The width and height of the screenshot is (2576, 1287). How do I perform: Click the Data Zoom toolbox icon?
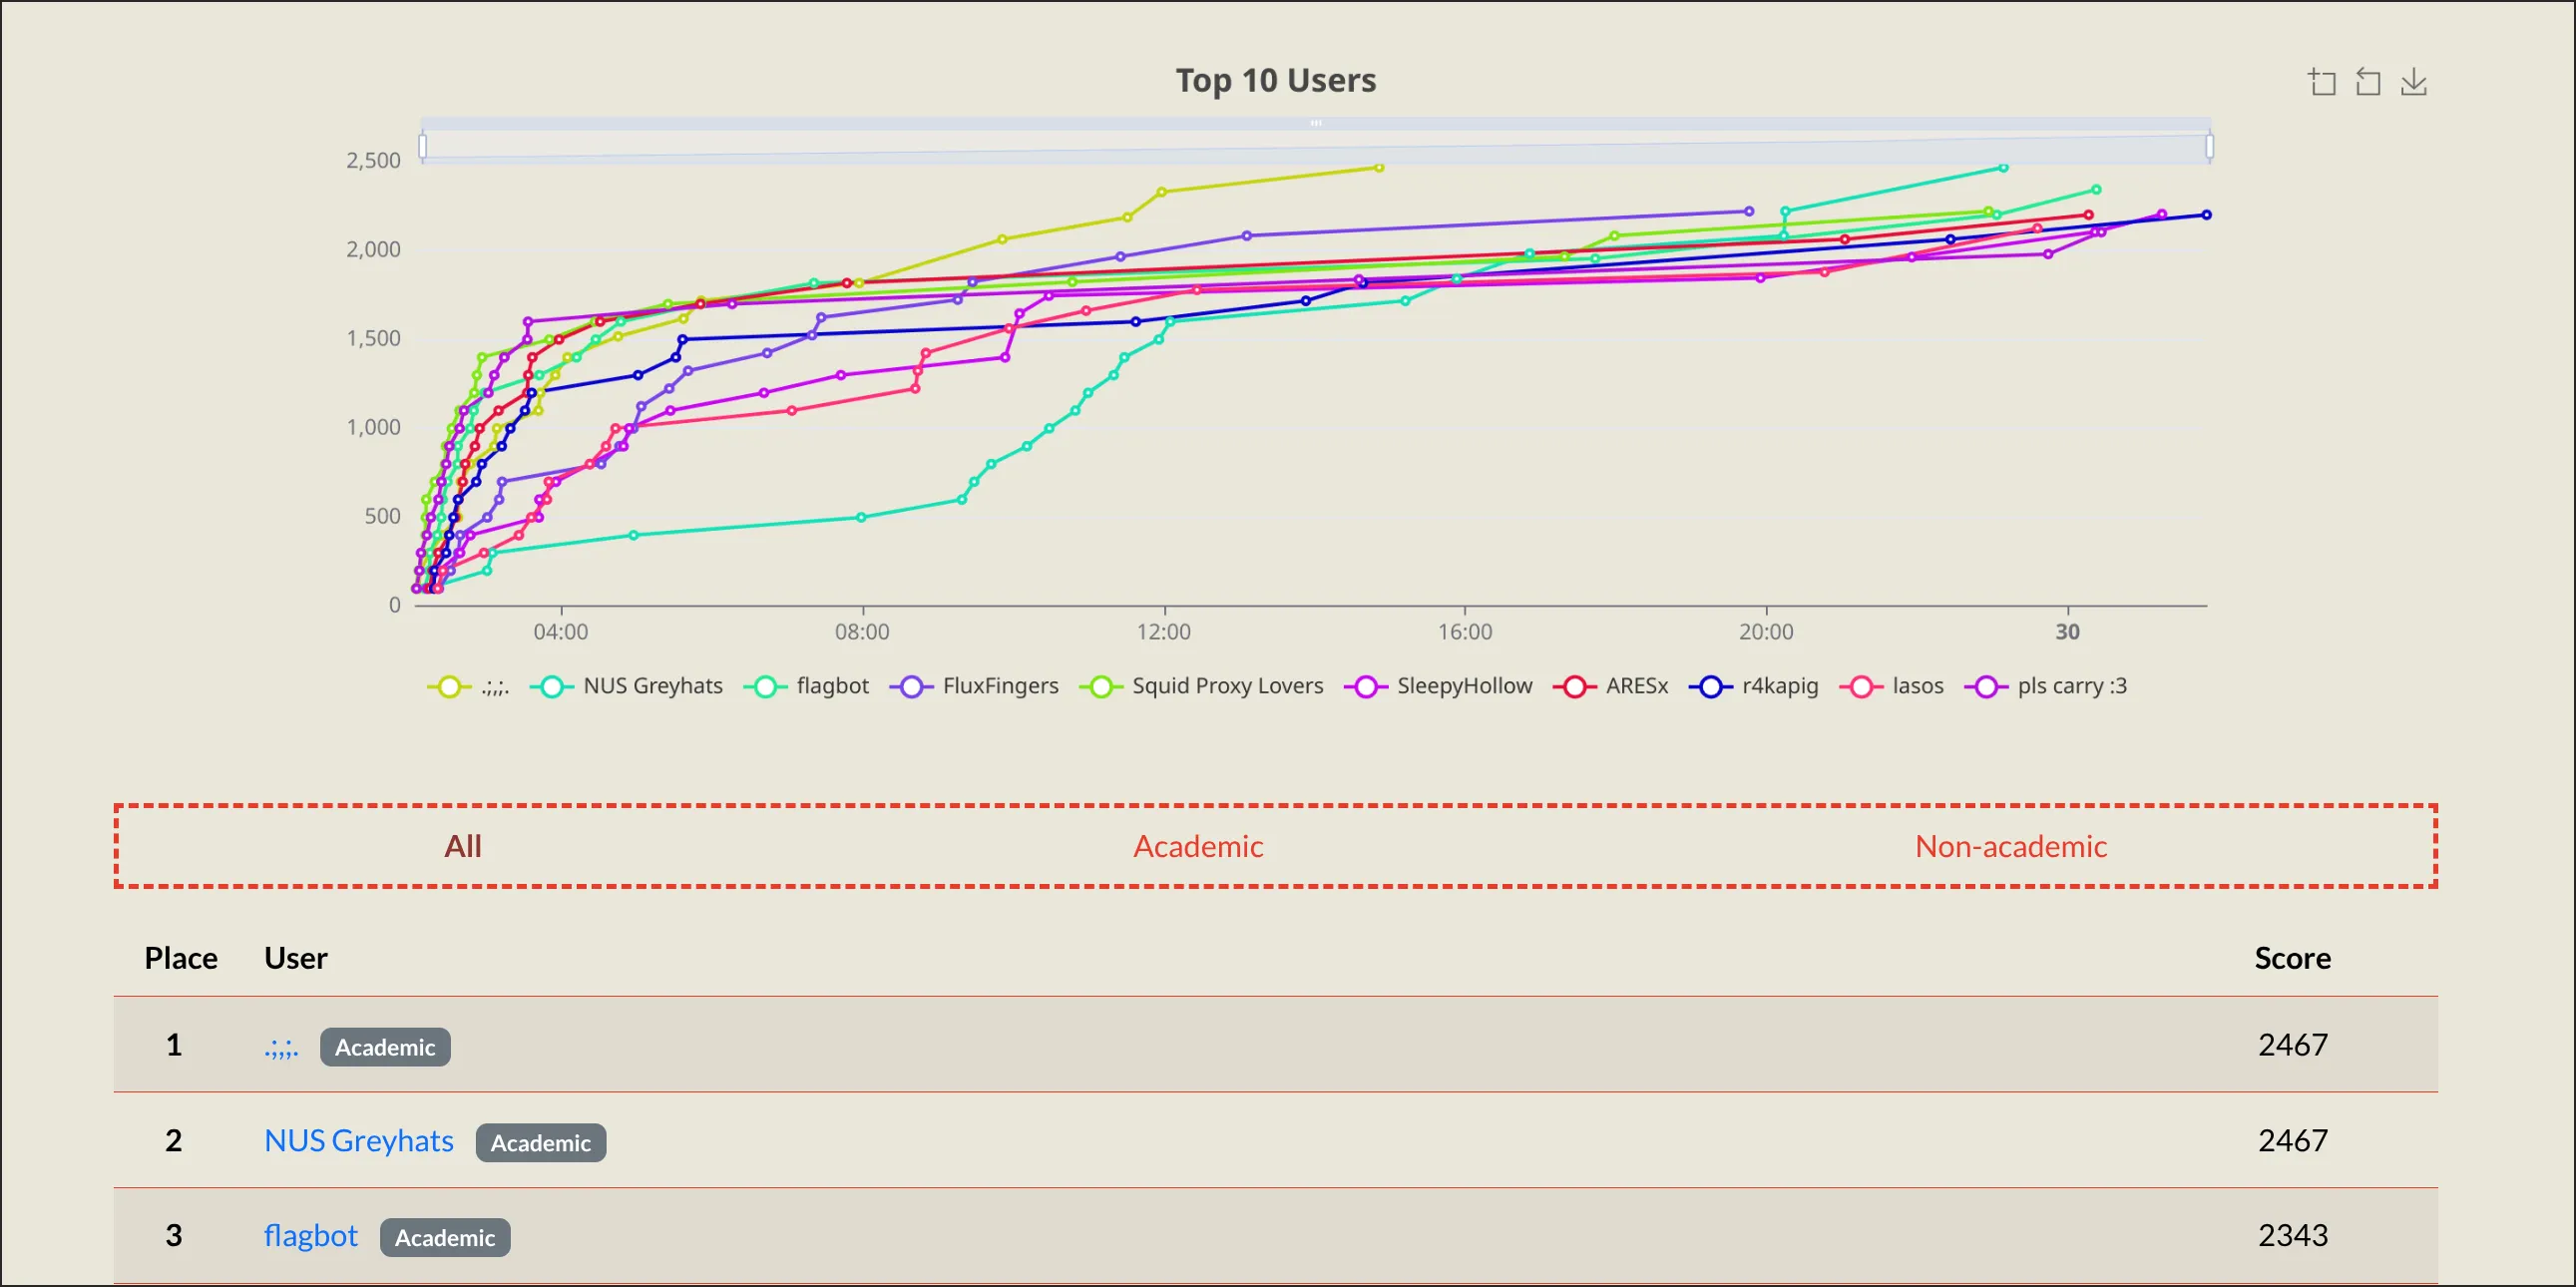(2322, 82)
